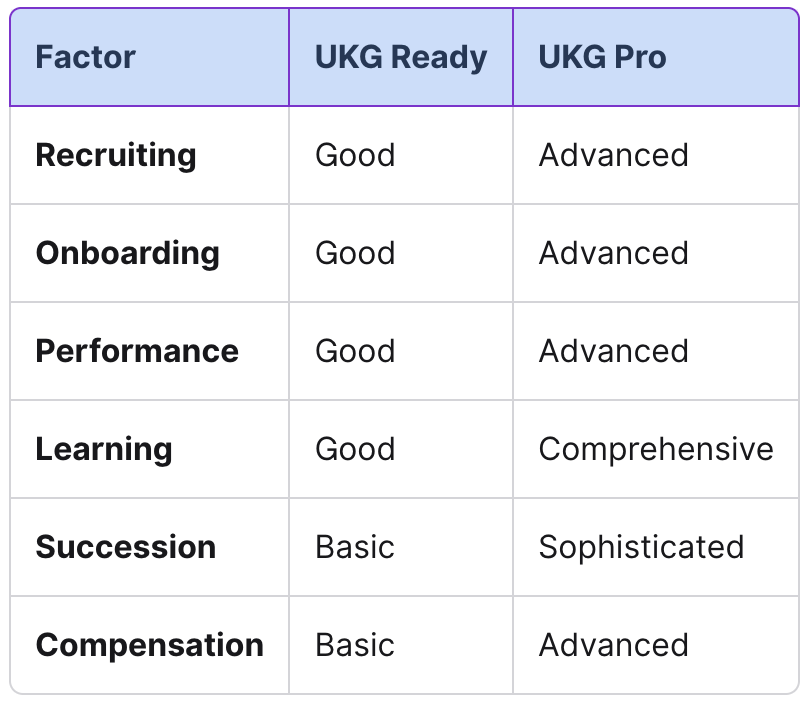Click the Learning row label
Viewport: 810px width, 707px height.
(x=104, y=449)
